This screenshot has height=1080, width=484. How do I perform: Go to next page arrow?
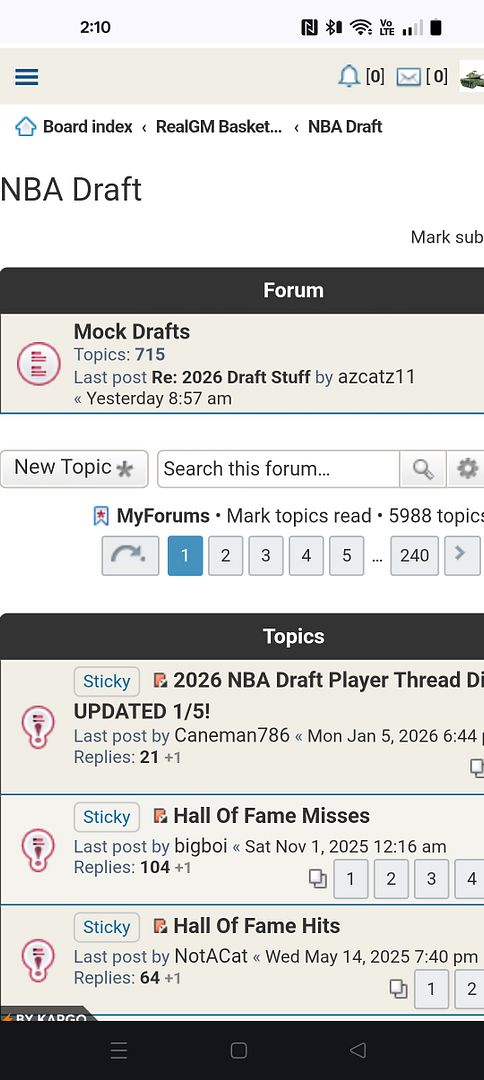click(x=462, y=556)
